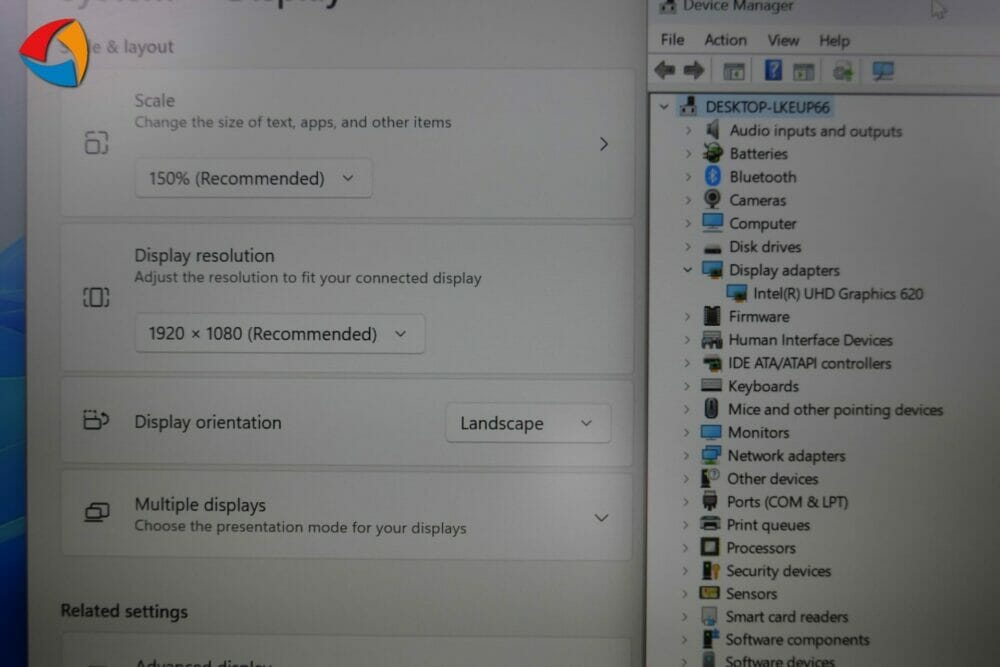Expand the Keyboards node arrow
The image size is (1000, 667).
pos(686,386)
